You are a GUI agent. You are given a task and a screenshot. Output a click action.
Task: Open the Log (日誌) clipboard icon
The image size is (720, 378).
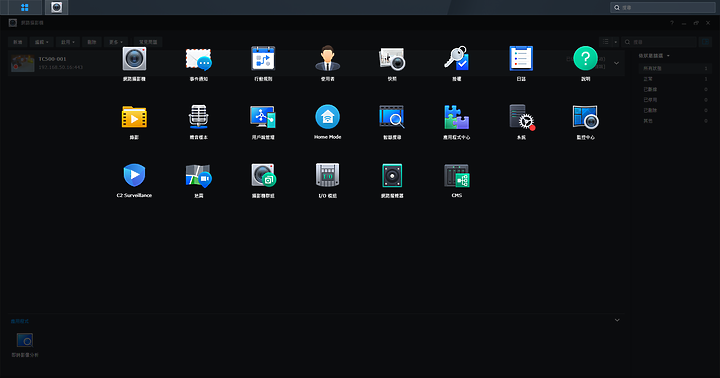[x=521, y=58]
